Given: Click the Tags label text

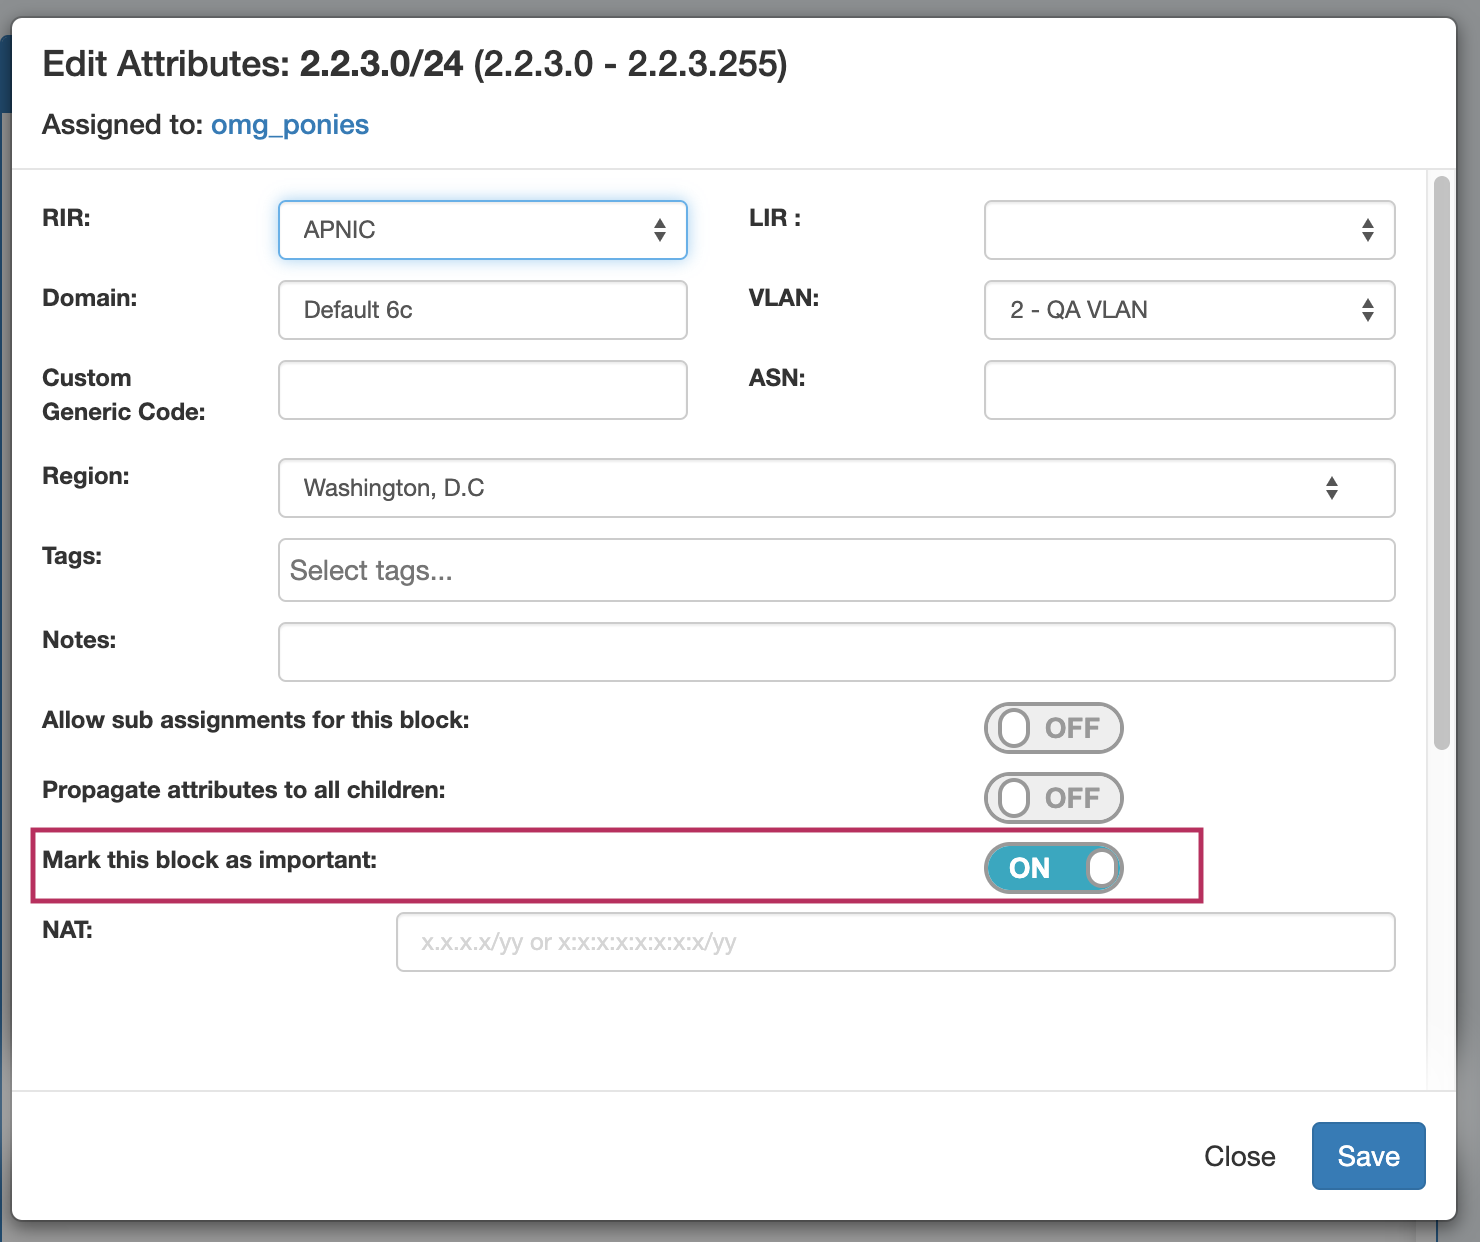Looking at the screenshot, I should [72, 556].
